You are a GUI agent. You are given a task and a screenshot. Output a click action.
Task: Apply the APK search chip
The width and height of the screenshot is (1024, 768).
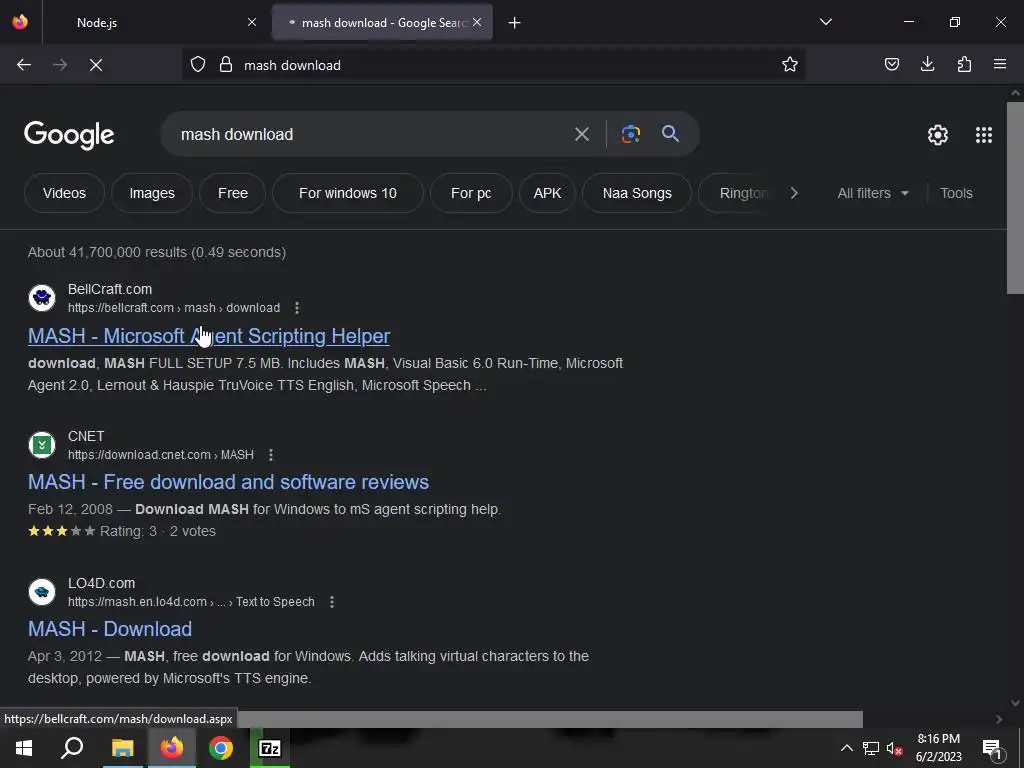547,193
